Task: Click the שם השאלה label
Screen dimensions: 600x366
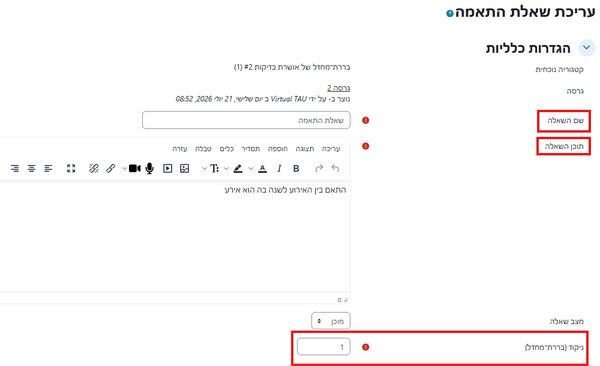Action: point(565,121)
